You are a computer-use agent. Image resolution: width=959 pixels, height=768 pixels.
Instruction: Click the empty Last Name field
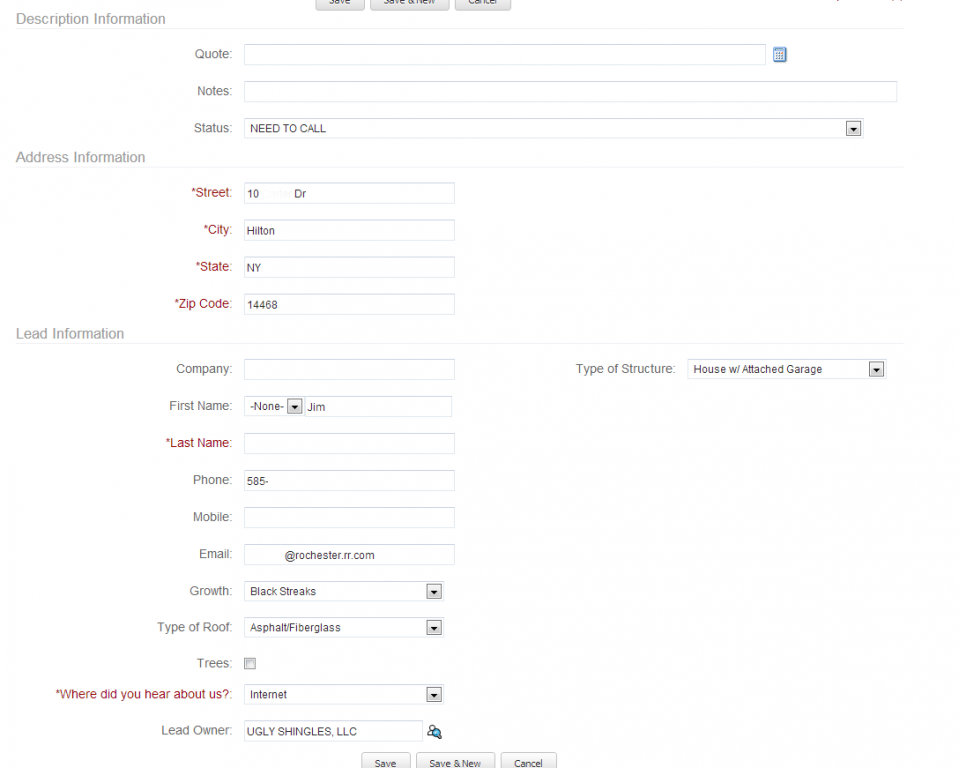(349, 444)
